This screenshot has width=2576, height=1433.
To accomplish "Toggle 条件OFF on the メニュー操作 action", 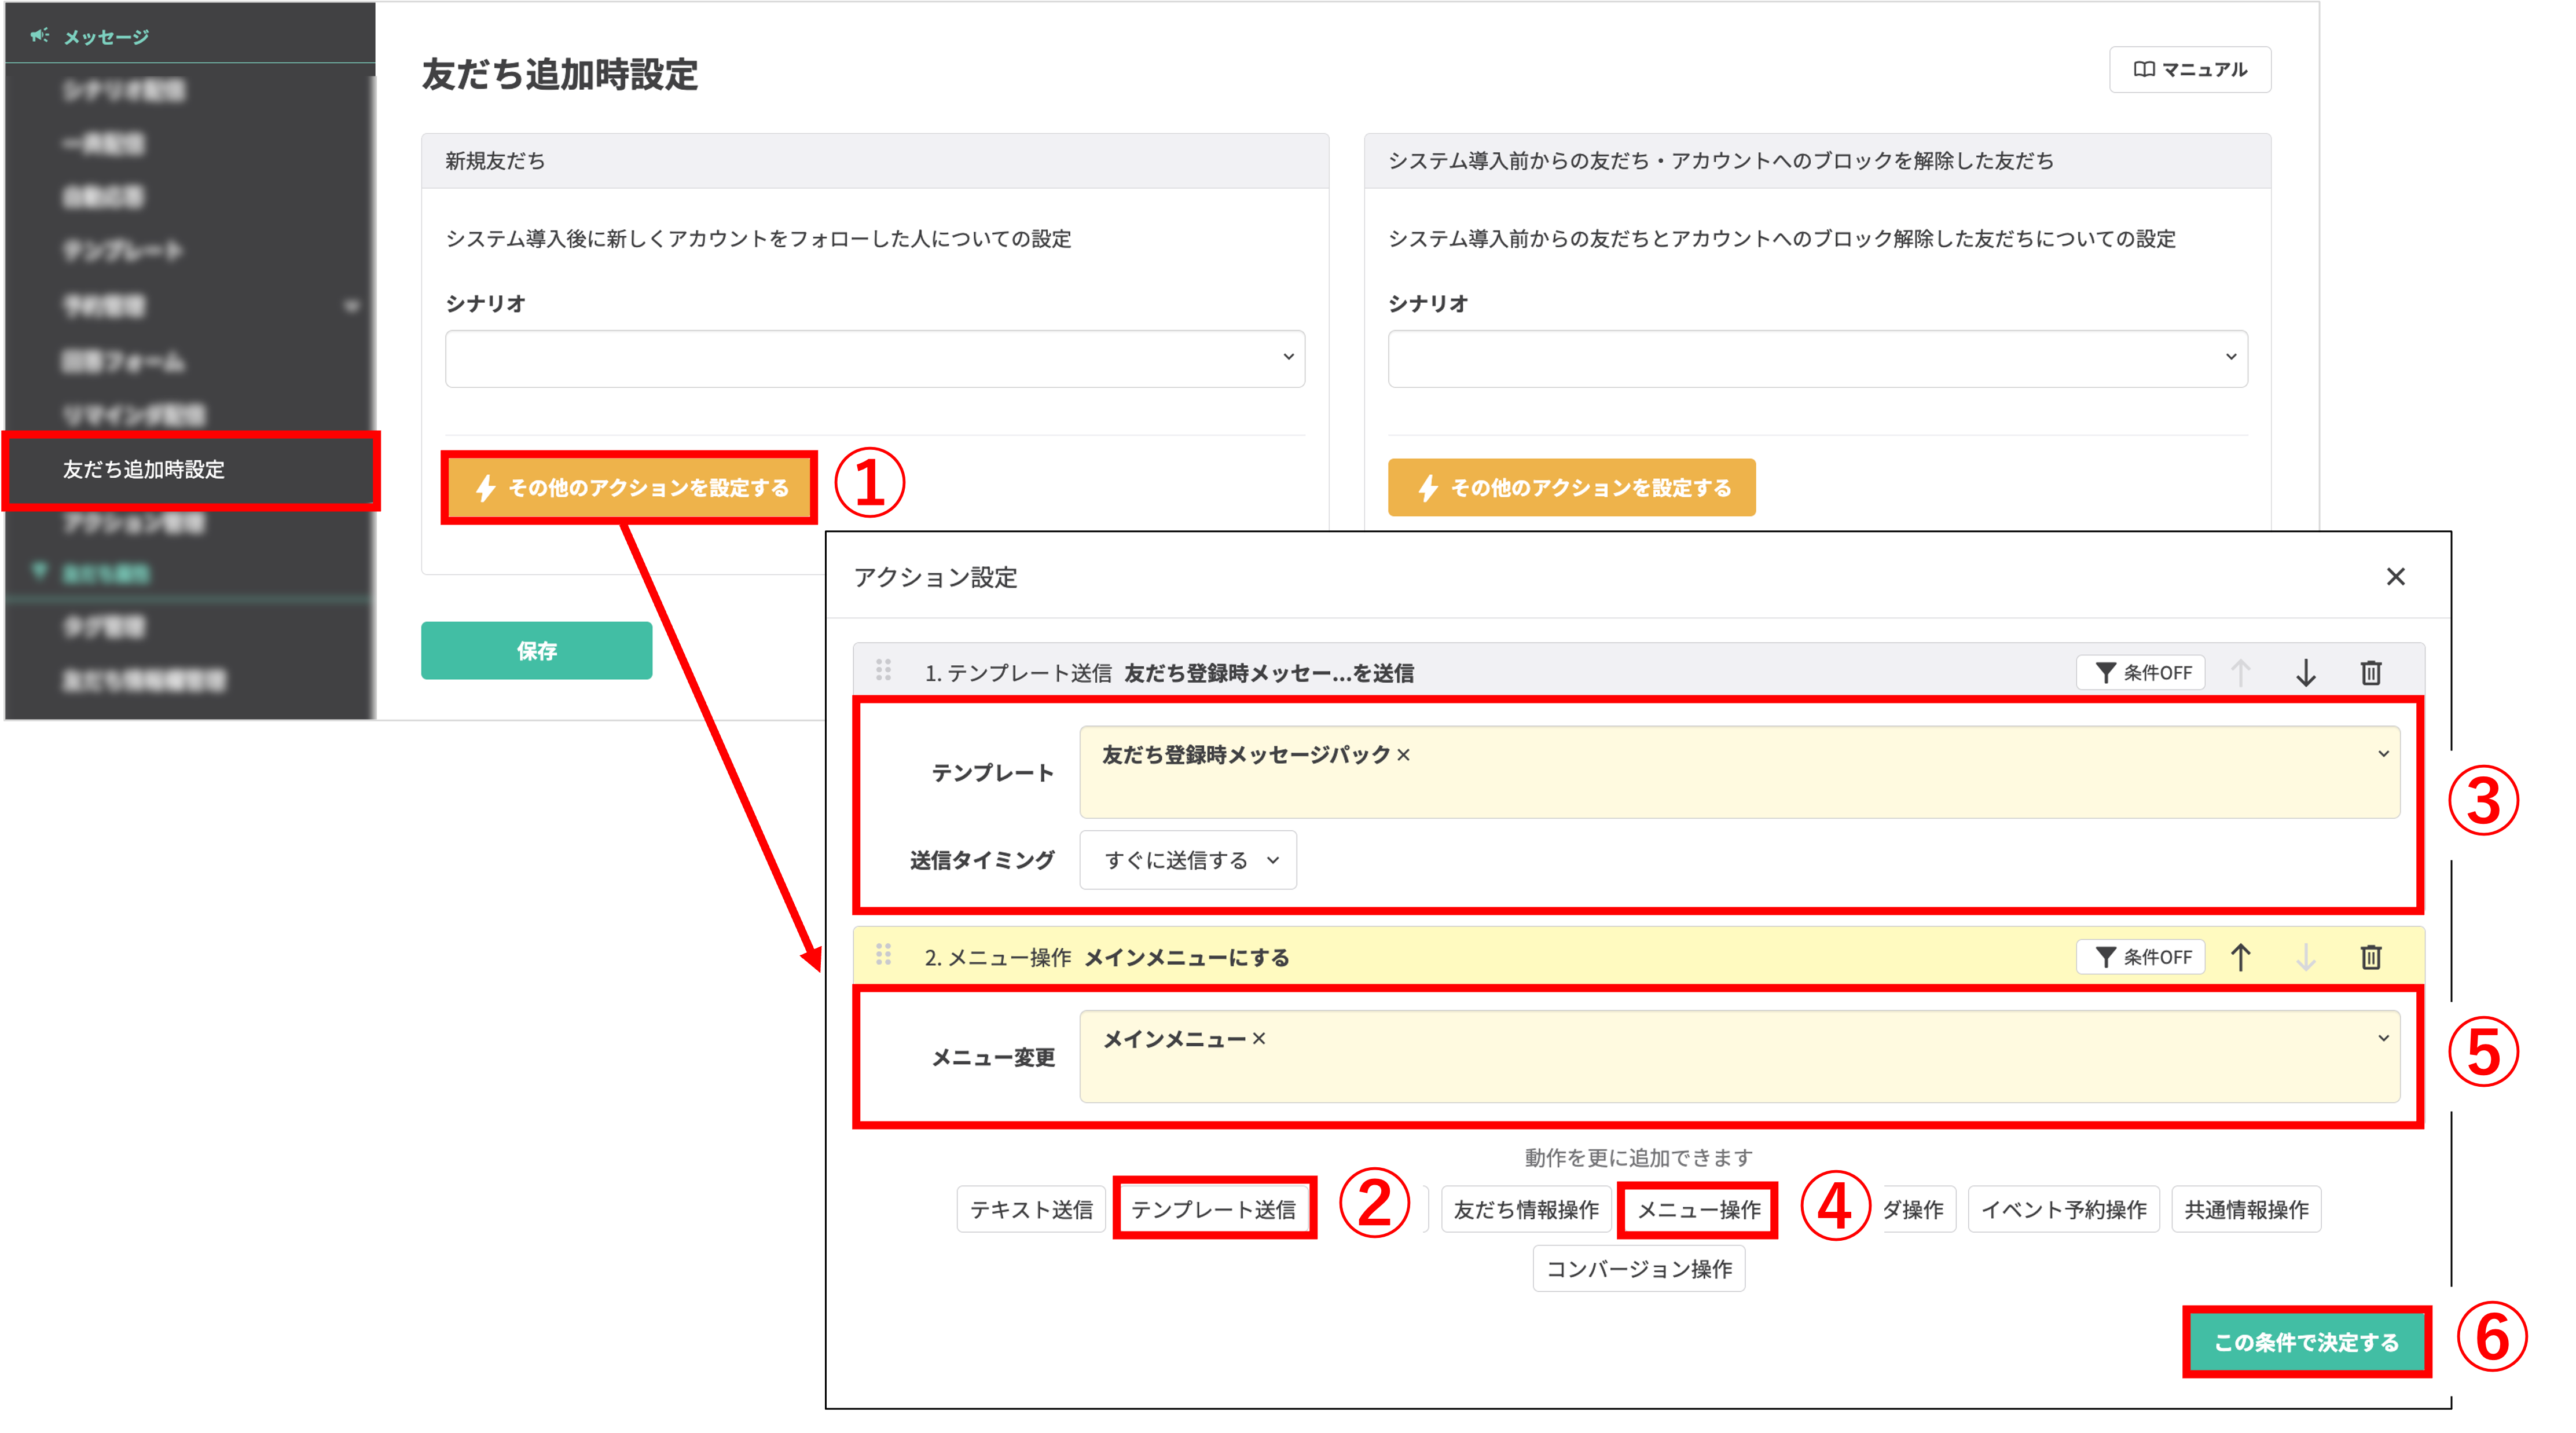I will (2140, 957).
